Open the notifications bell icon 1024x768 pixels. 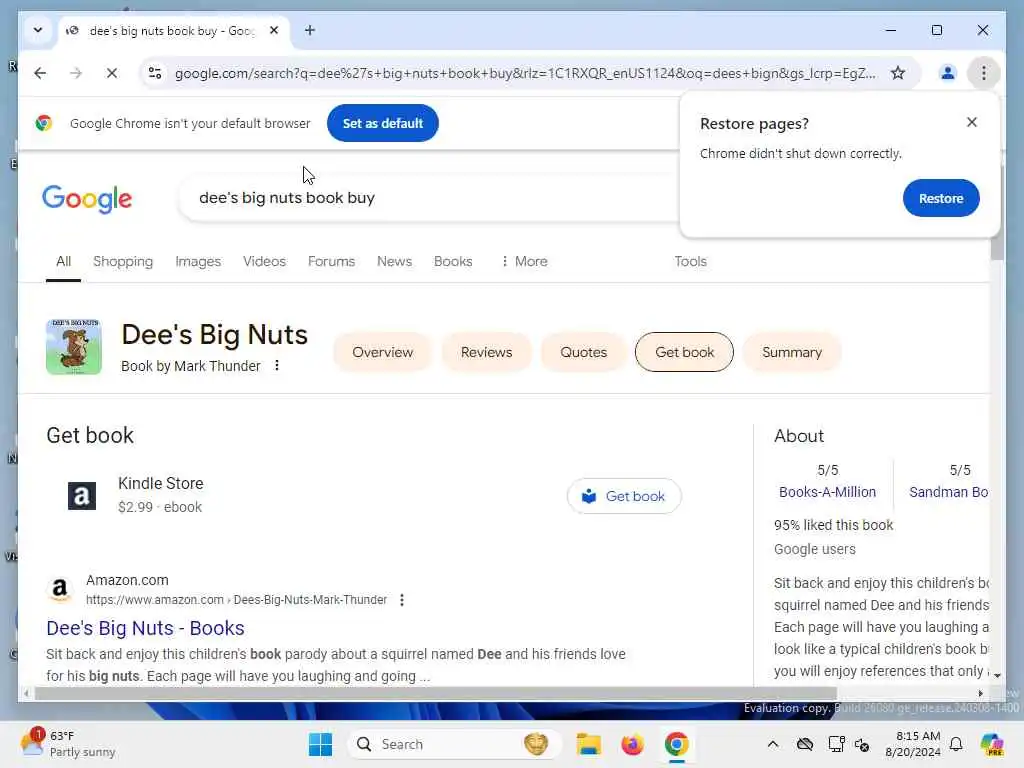(956, 744)
